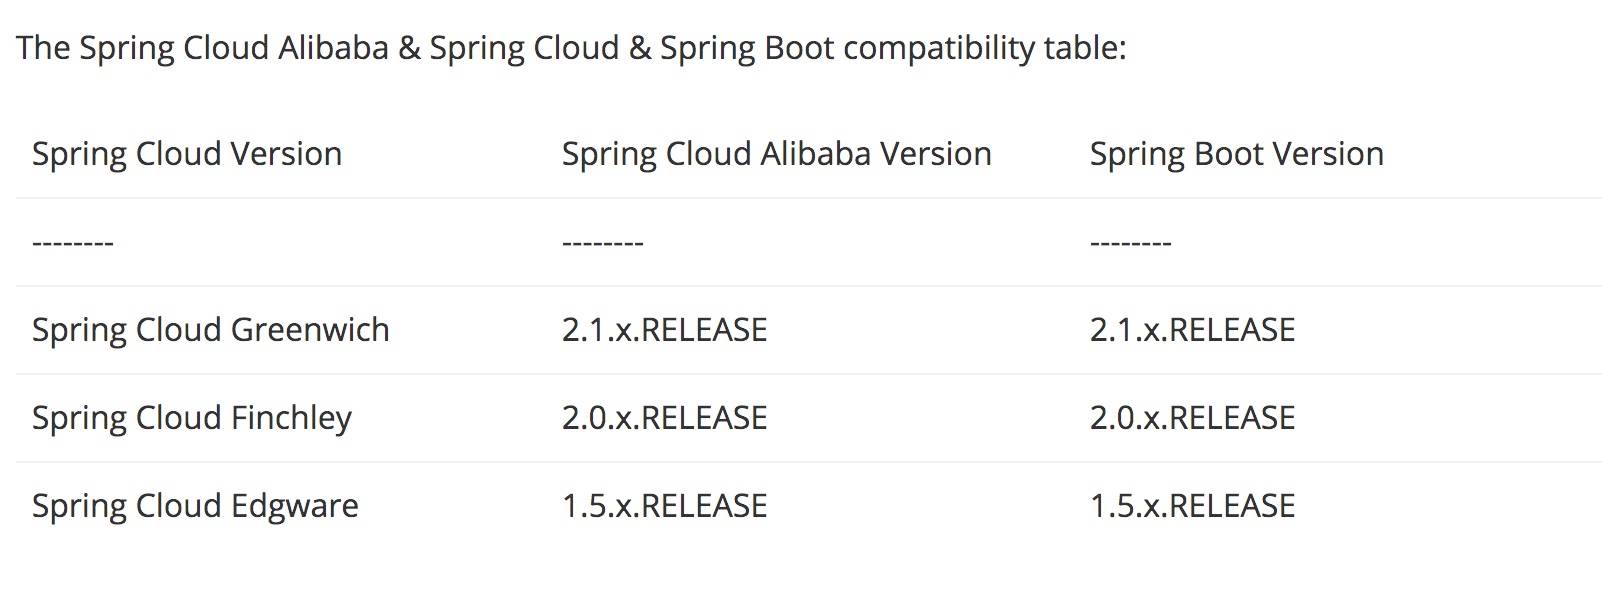Select Alibaba version 1.5.x.RELEASE for Edgware
The height and width of the screenshot is (596, 1614).
pos(664,506)
